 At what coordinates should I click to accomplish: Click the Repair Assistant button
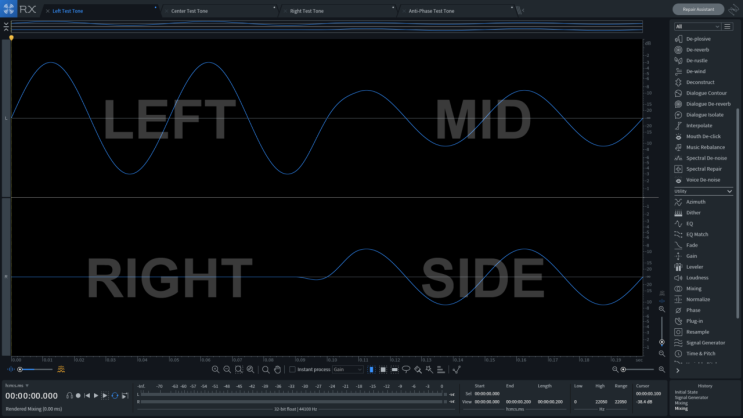pyautogui.click(x=698, y=9)
